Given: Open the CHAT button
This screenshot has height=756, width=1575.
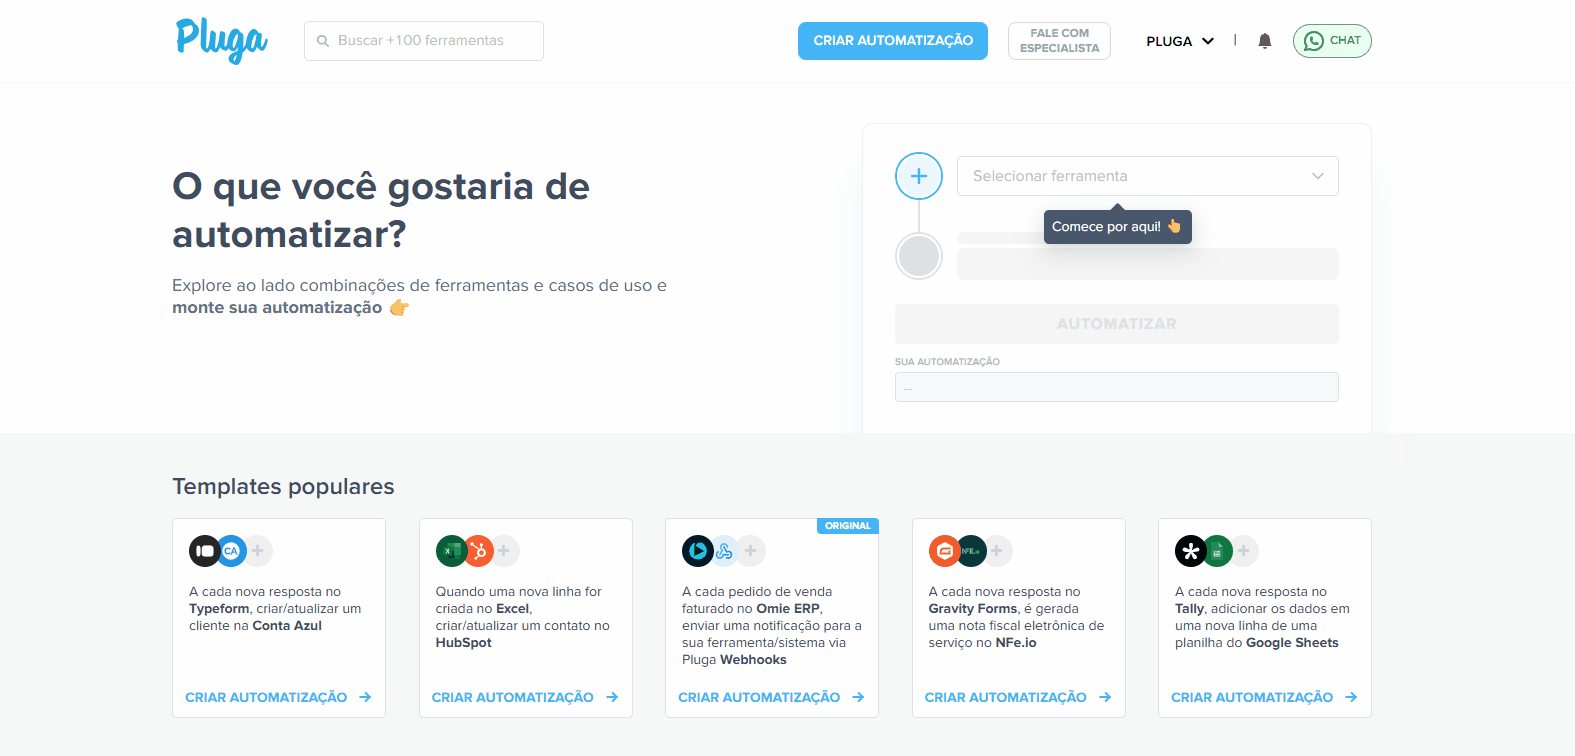Looking at the screenshot, I should pyautogui.click(x=1332, y=41).
